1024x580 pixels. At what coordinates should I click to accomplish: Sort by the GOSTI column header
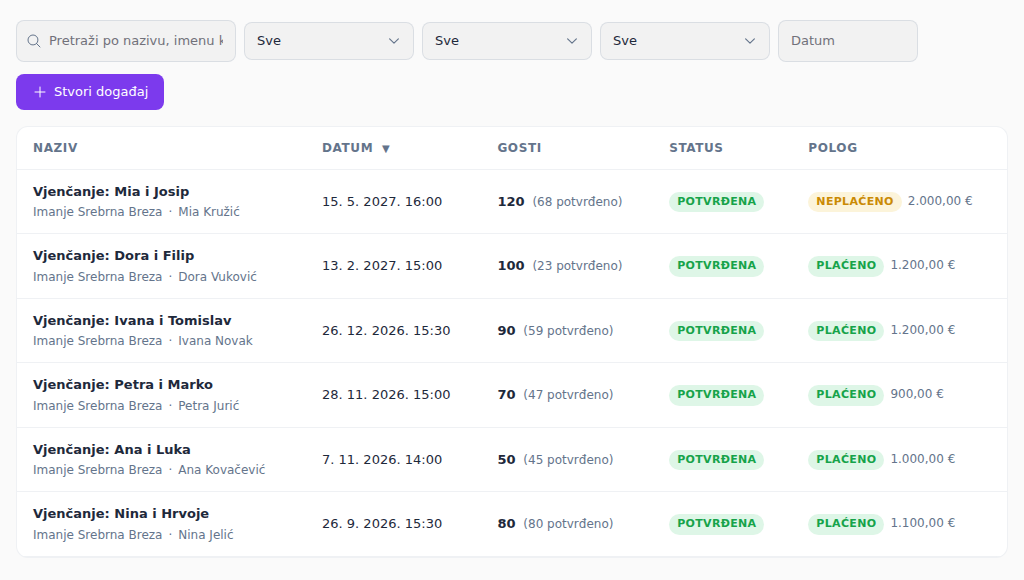[x=519, y=148]
